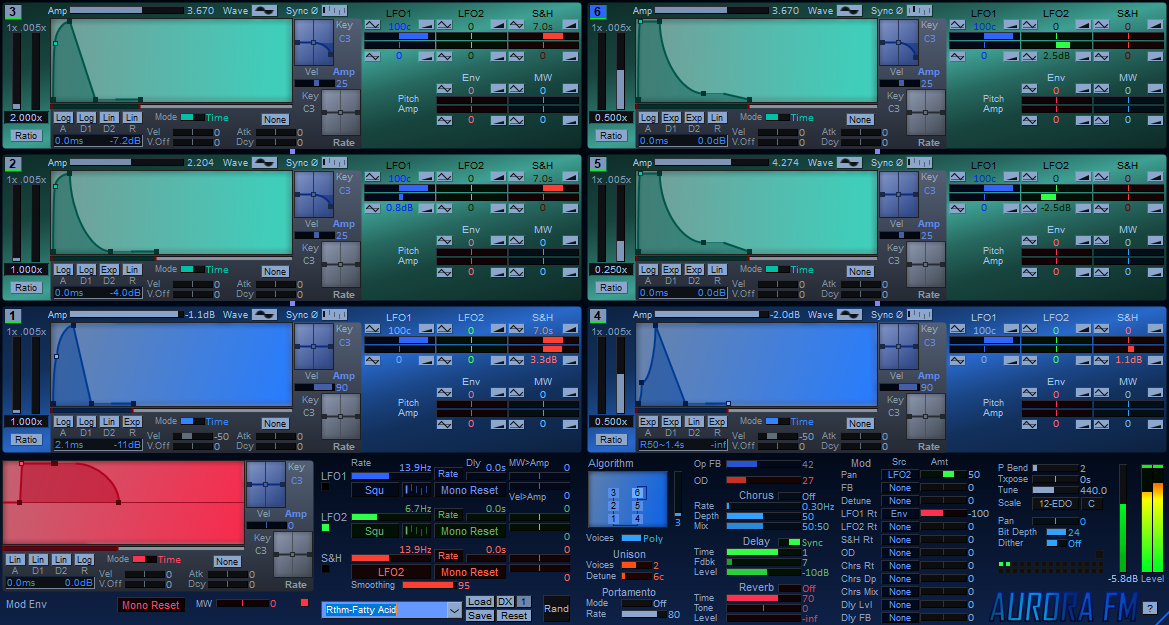This screenshot has height=625, width=1169.
Task: Click operator 2's number badge
Action: 13,163
